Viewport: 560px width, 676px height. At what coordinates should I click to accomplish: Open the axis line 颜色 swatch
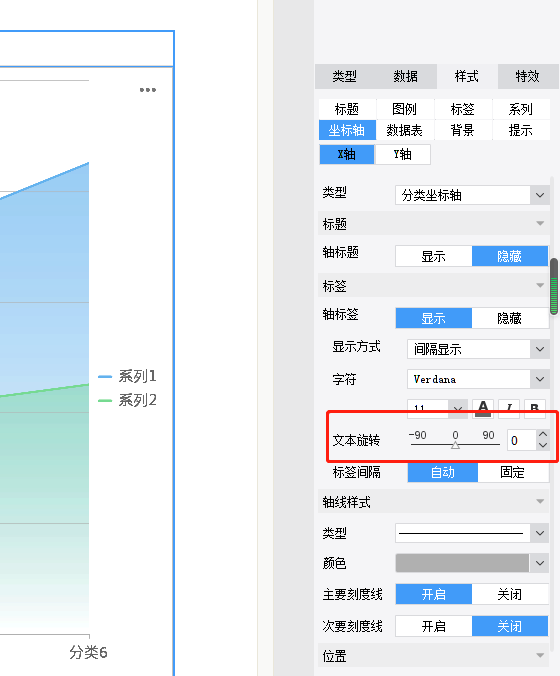[x=472, y=563]
